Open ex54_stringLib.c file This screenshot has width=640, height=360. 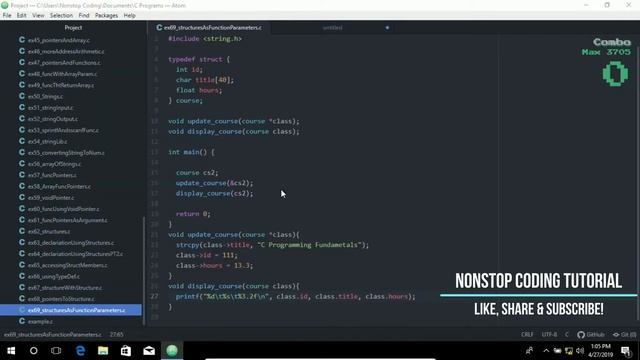coord(47,141)
